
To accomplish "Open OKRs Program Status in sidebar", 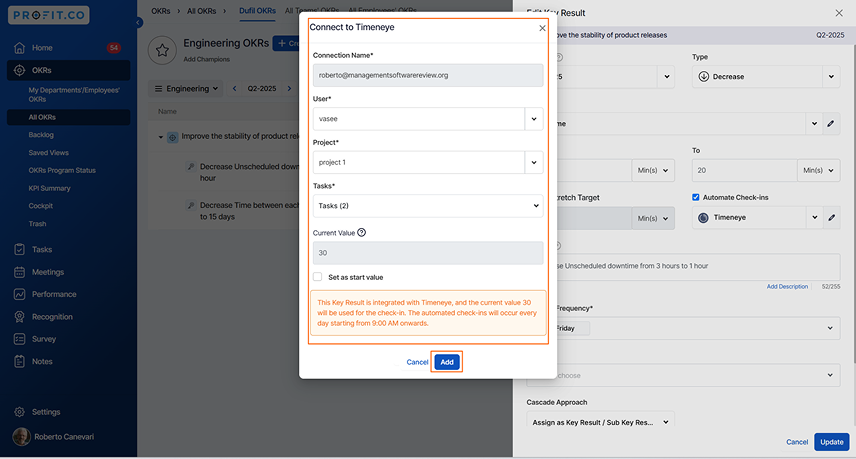I will 62,170.
